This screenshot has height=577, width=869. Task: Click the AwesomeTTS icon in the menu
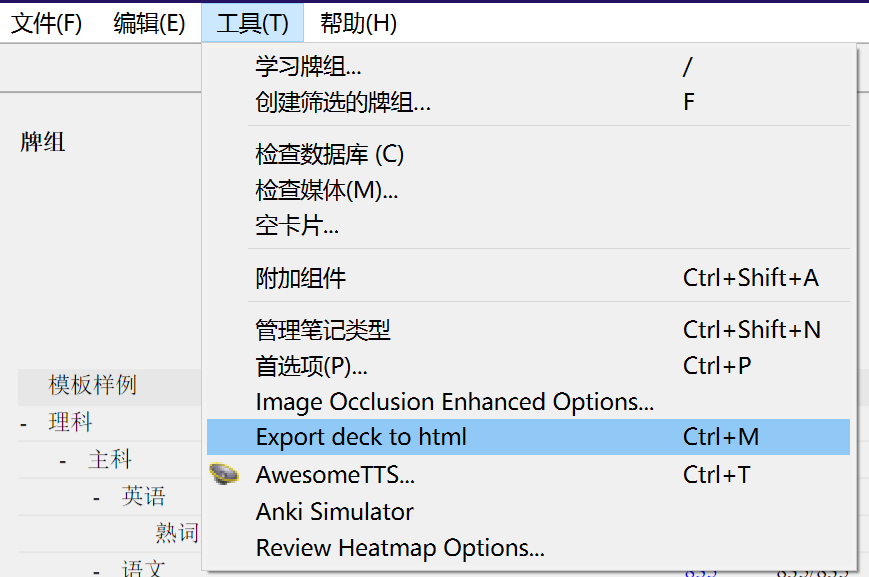coord(226,474)
